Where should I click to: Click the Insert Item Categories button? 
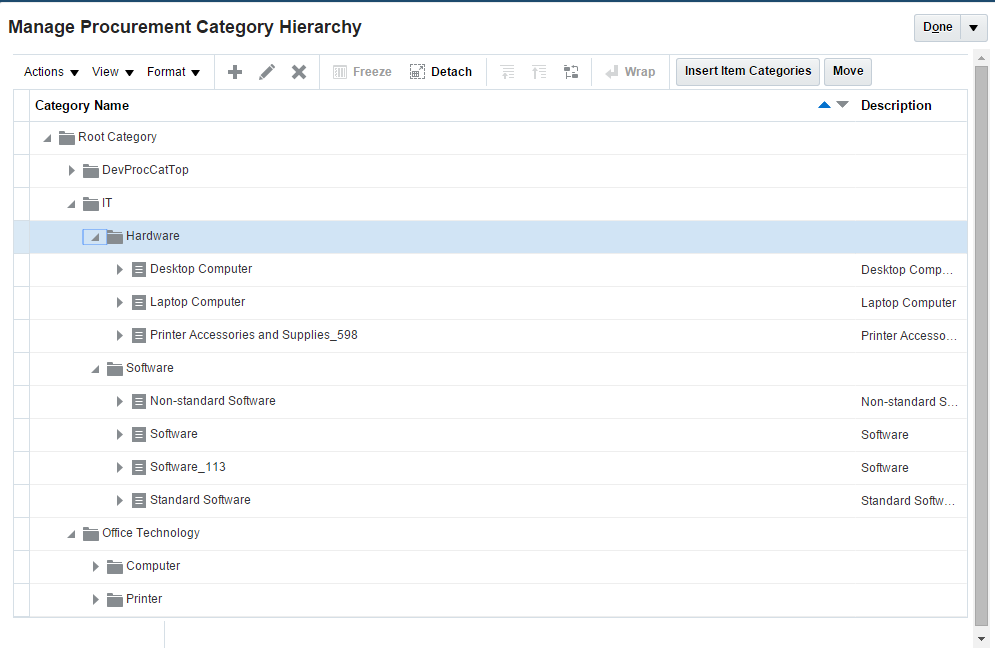(x=747, y=71)
